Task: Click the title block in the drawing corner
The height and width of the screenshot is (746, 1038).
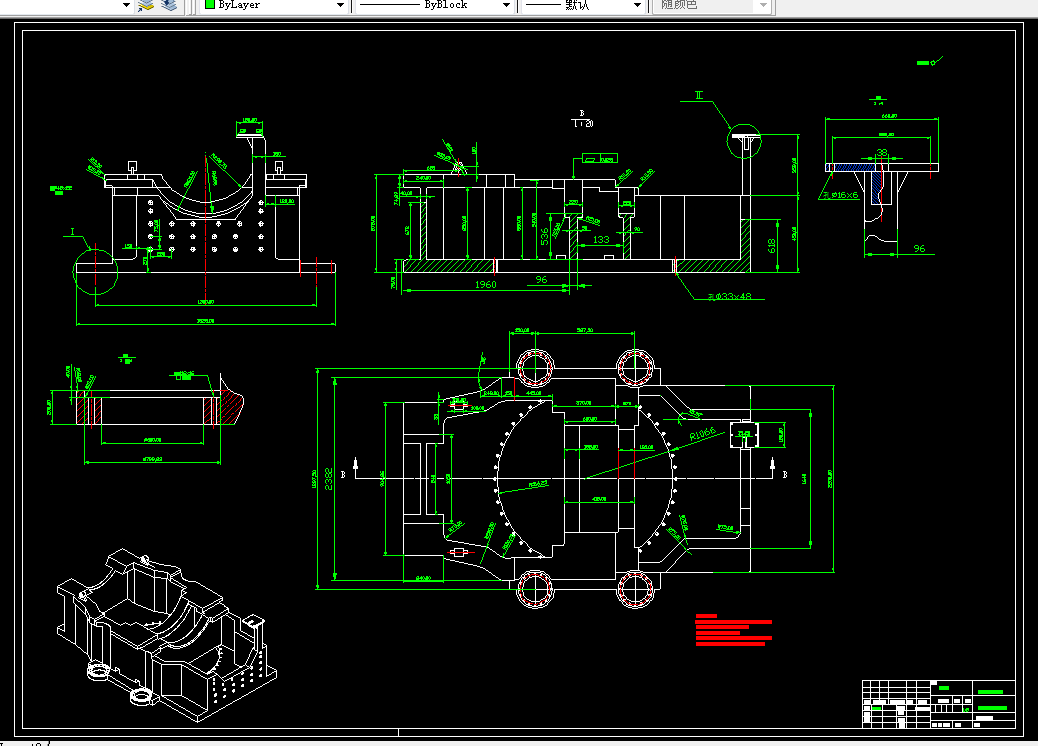Action: click(x=939, y=704)
